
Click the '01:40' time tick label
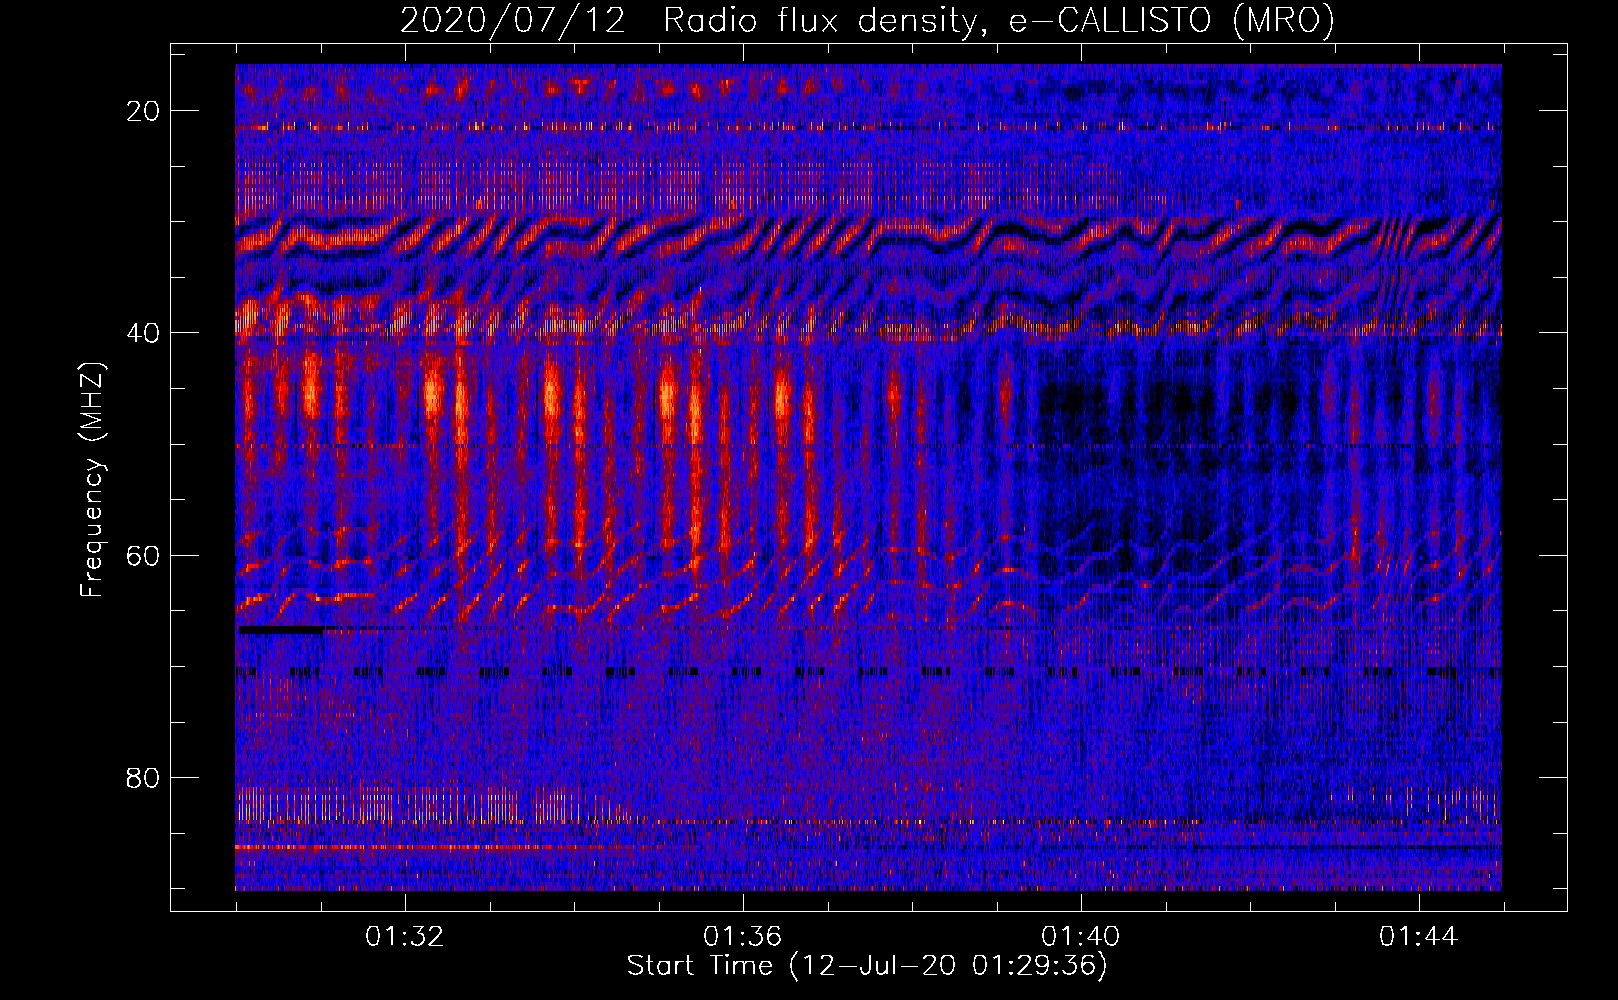click(x=1081, y=937)
